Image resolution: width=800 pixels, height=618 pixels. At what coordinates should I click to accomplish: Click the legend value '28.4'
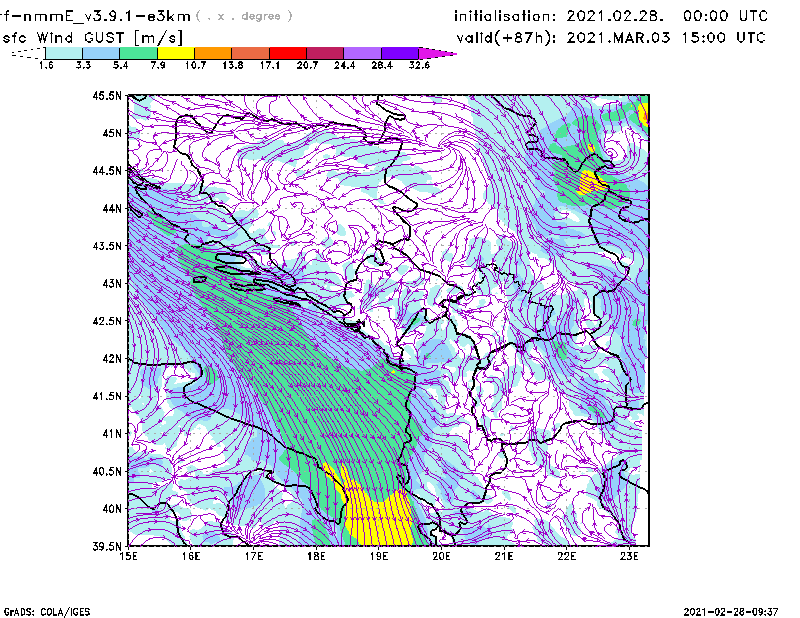(x=382, y=65)
